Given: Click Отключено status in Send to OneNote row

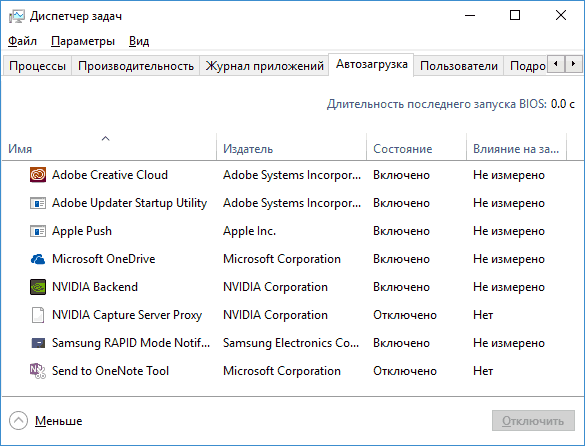Looking at the screenshot, I should coord(405,371).
